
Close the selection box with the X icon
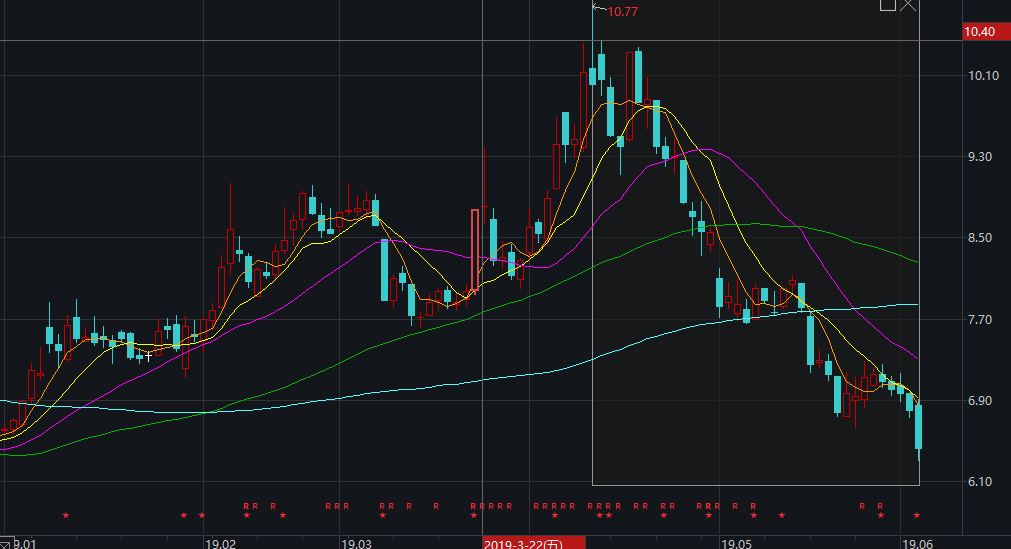[908, 4]
